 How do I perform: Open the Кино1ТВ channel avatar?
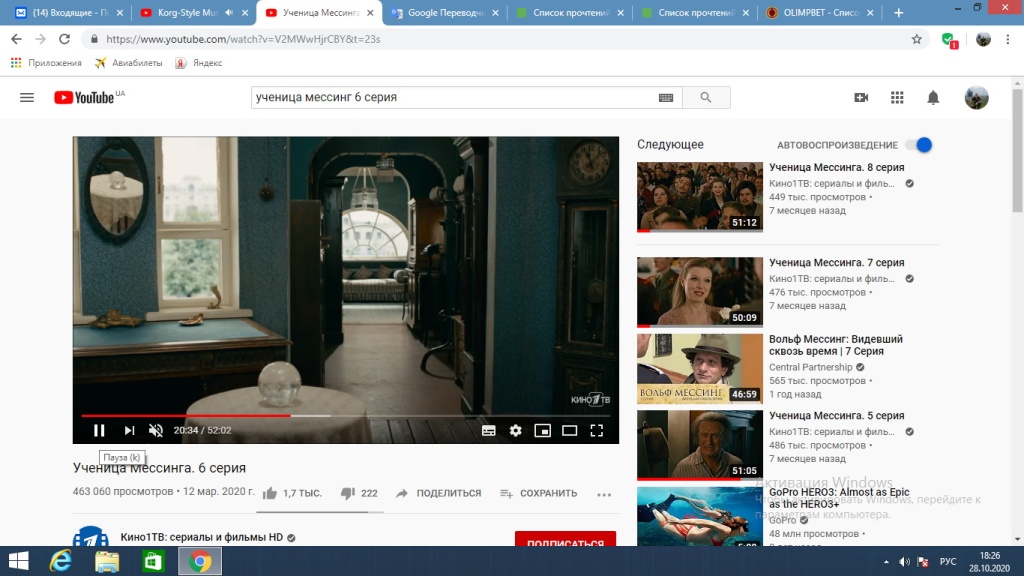pos(91,537)
